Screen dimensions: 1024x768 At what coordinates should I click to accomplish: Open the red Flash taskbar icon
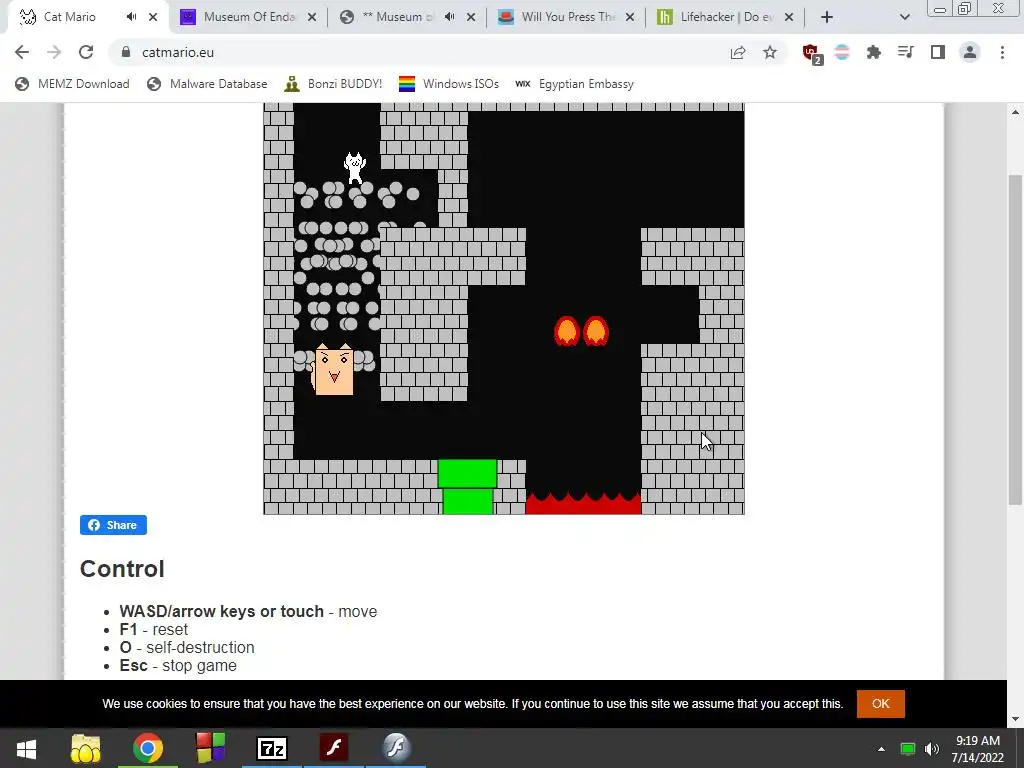point(334,748)
